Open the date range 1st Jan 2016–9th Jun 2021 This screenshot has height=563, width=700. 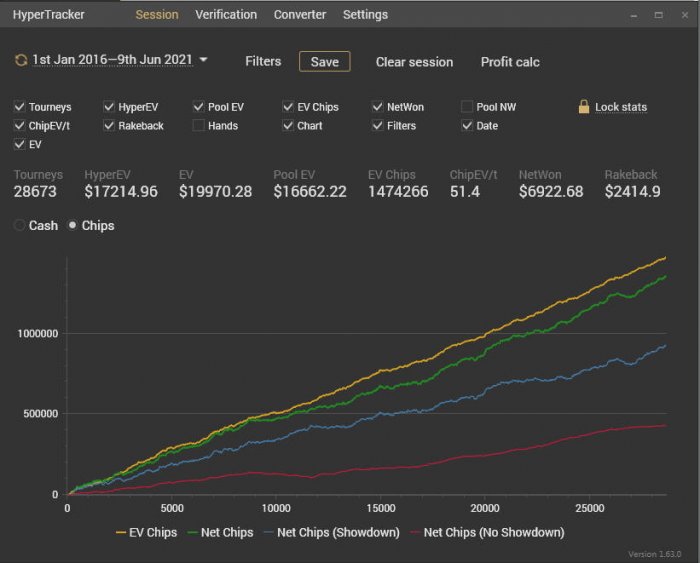[112, 60]
